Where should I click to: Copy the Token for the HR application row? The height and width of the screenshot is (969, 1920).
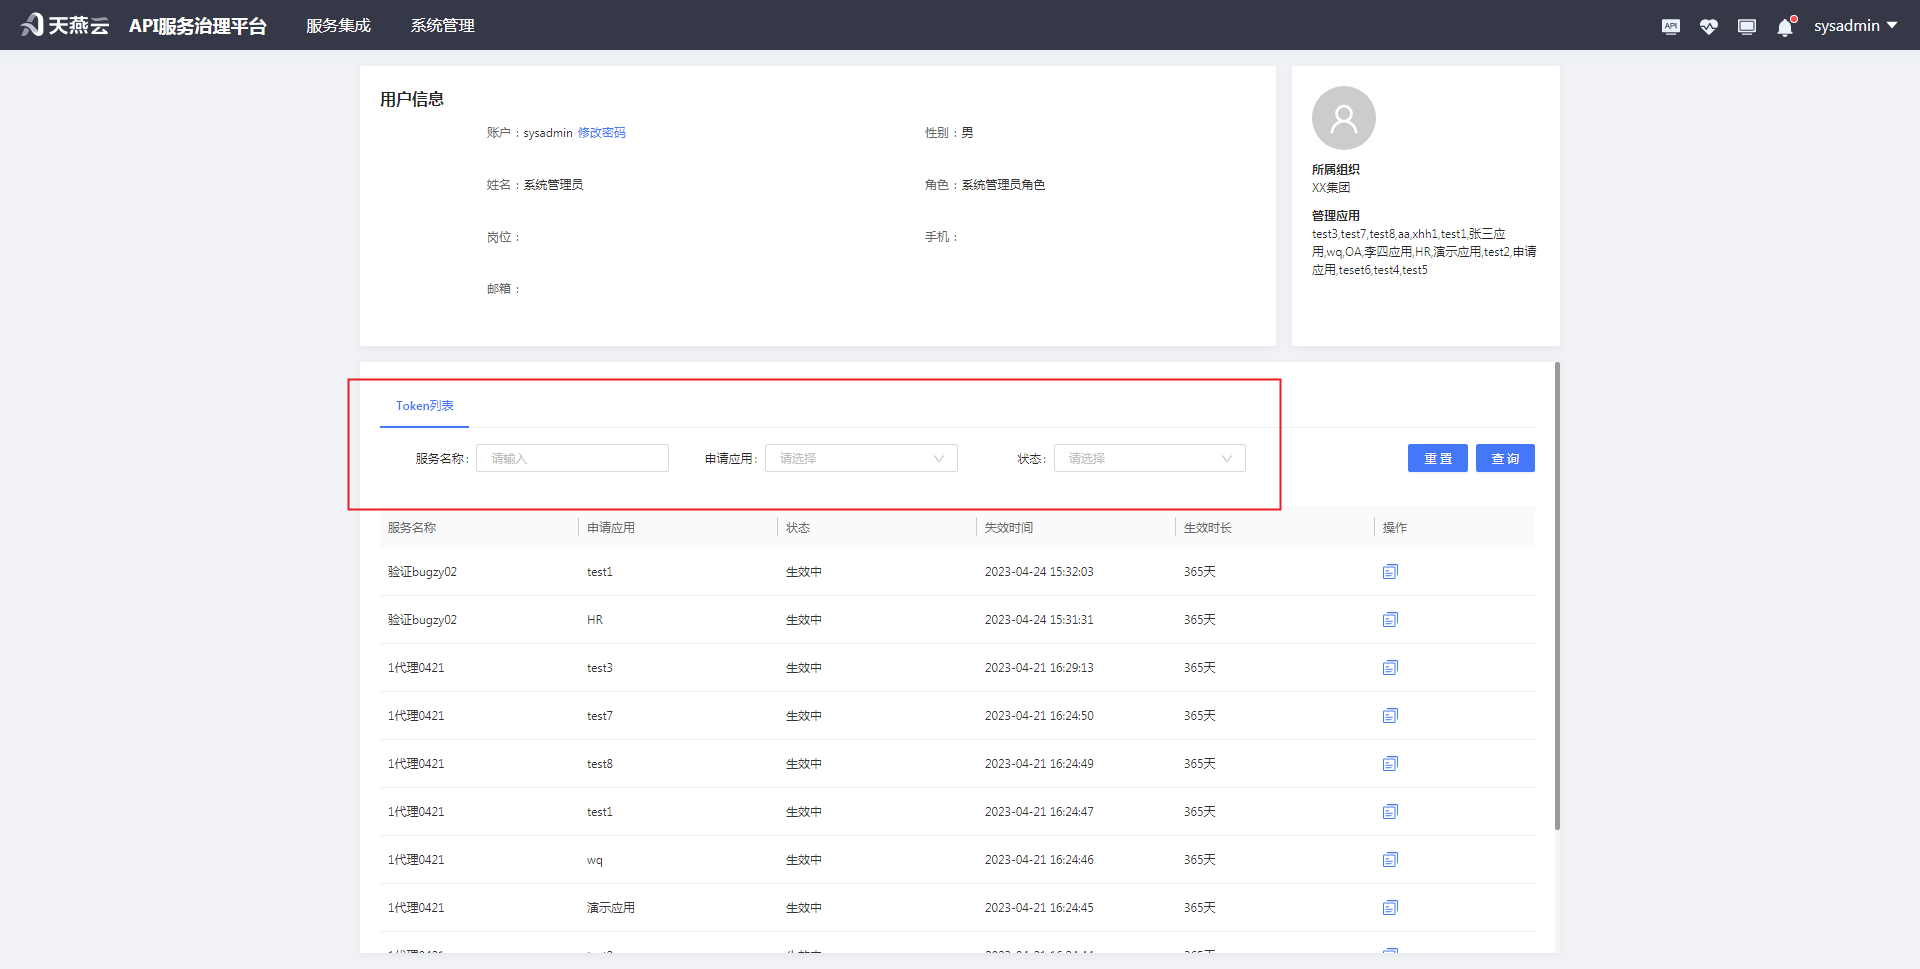coord(1390,619)
